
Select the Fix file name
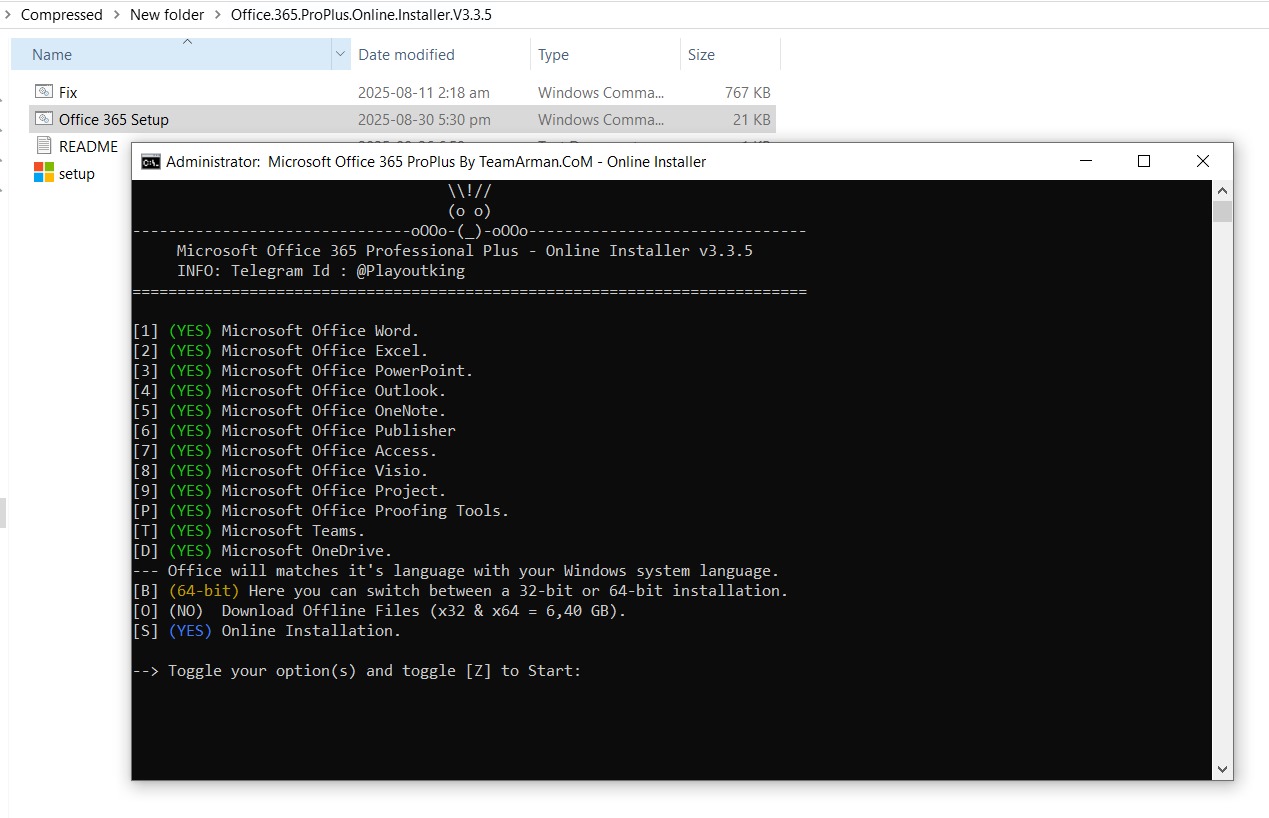click(x=68, y=92)
